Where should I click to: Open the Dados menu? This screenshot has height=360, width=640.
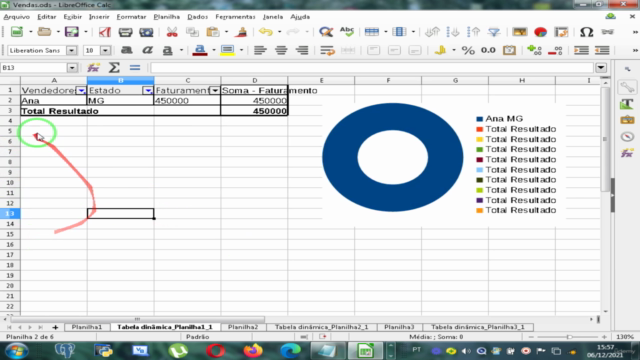(198, 17)
